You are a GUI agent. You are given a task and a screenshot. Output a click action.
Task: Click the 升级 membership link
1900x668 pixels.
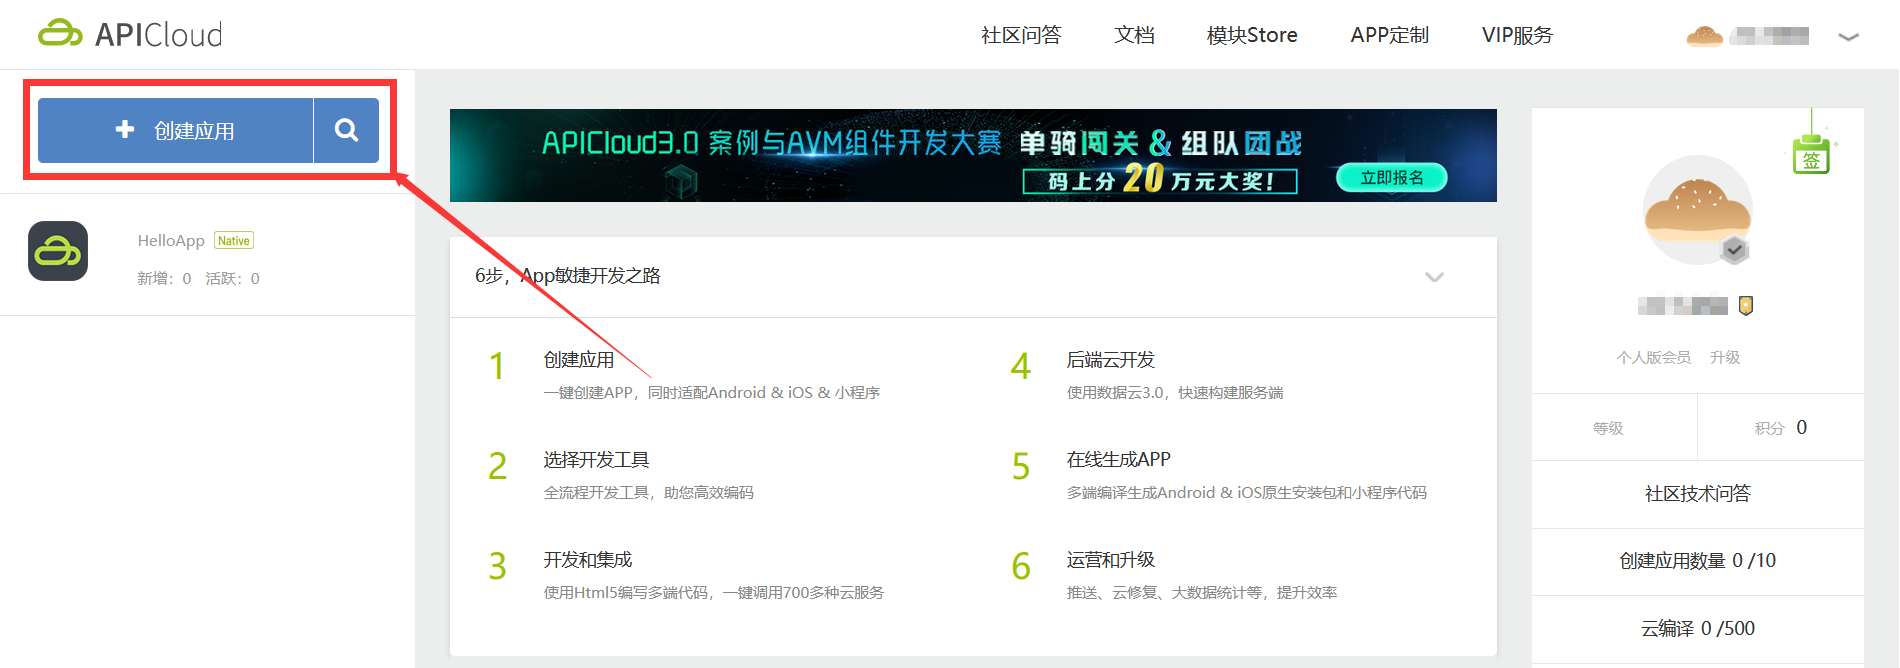(x=1725, y=357)
